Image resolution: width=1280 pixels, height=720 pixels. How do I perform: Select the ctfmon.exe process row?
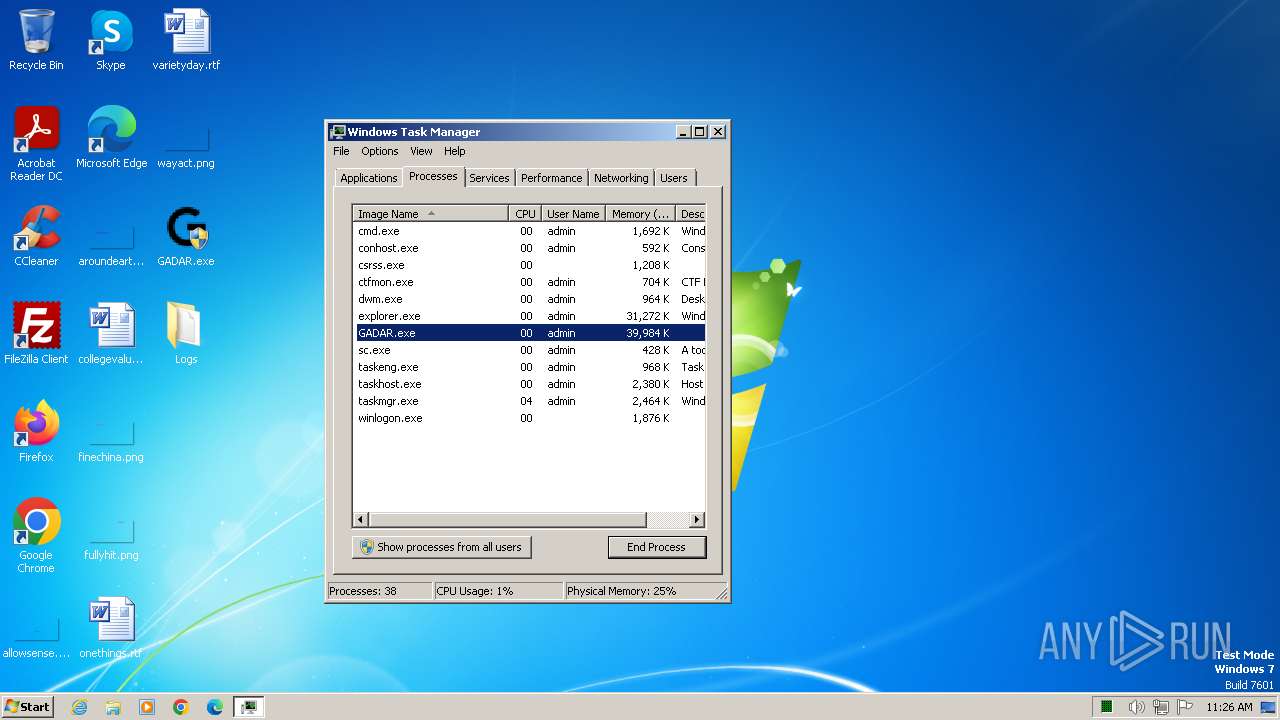coord(529,282)
